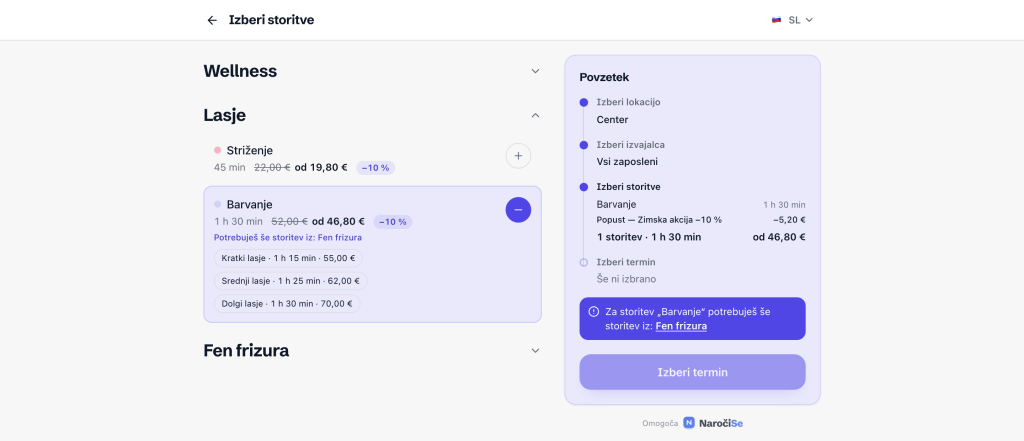Click the empty Izberi termin step circle
Image resolution: width=1024 pixels, height=441 pixels.
click(584, 262)
